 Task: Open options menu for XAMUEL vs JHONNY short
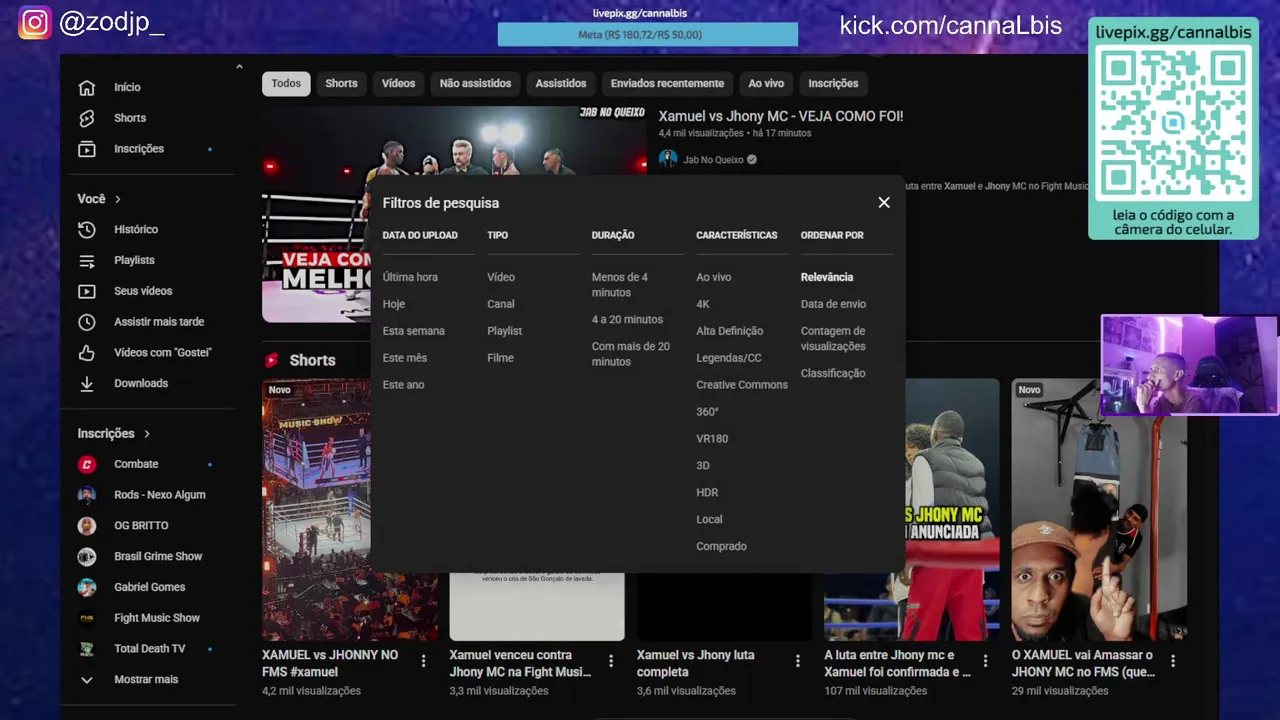click(x=424, y=661)
